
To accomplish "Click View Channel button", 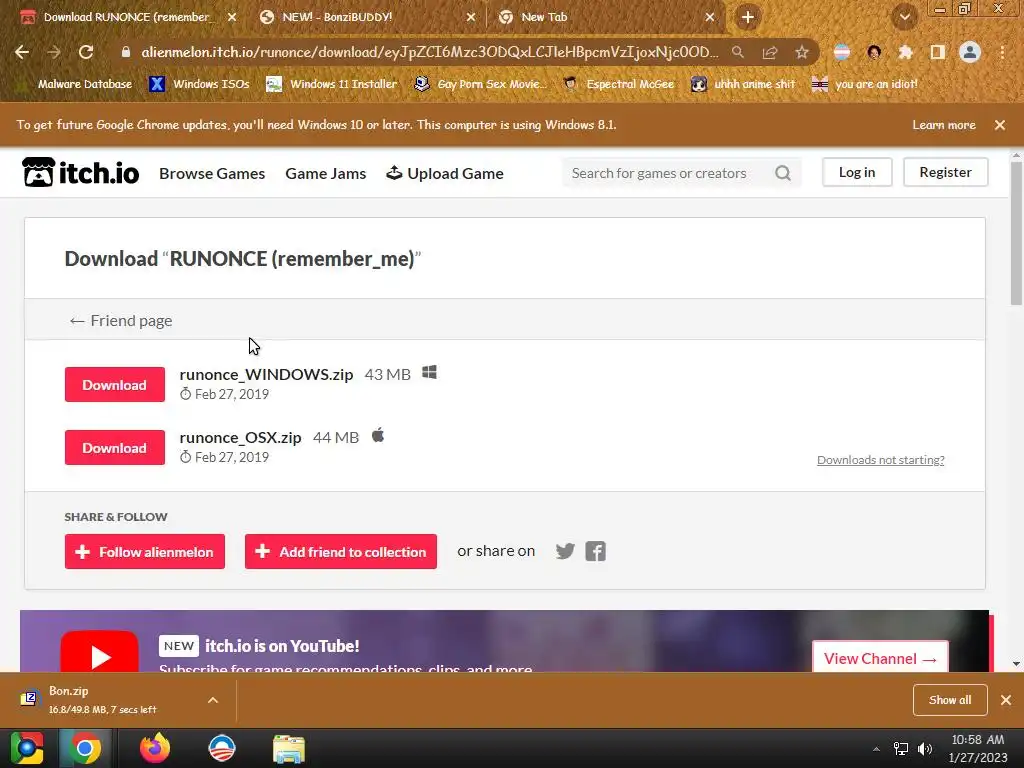I will pyautogui.click(x=880, y=657).
